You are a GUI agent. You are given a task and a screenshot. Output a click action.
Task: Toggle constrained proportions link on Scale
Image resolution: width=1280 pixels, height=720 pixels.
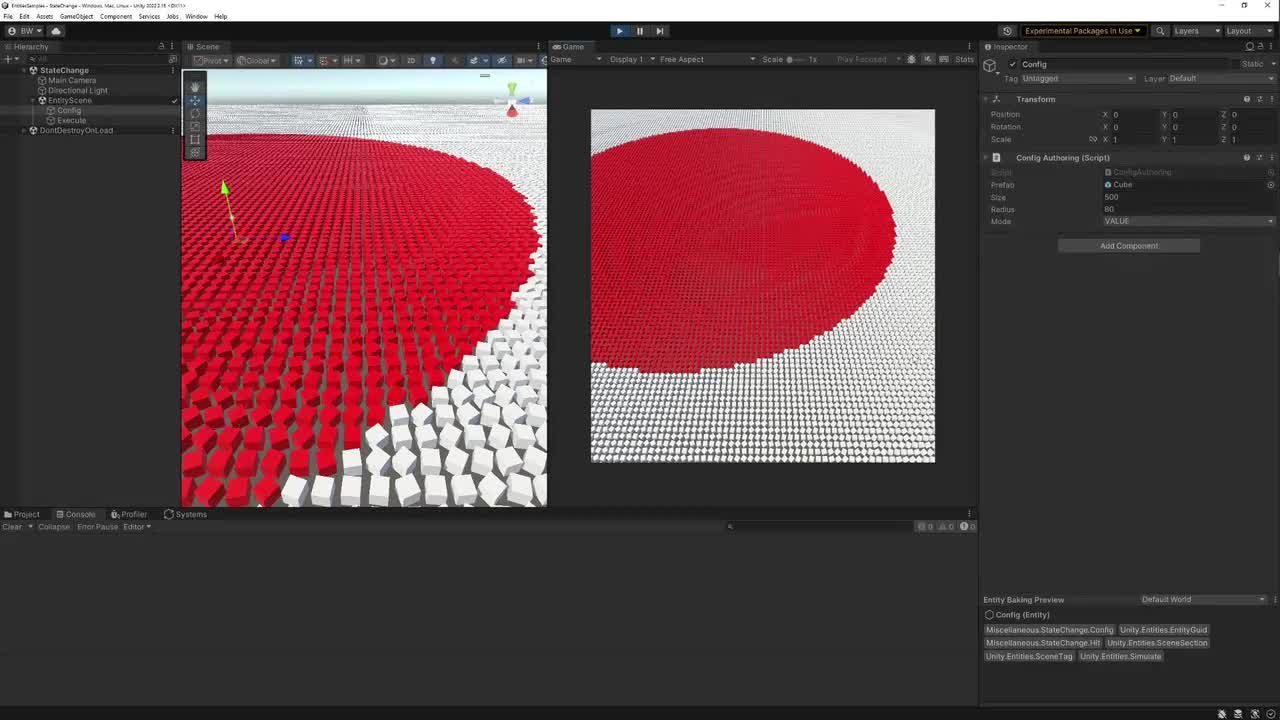click(x=1093, y=139)
